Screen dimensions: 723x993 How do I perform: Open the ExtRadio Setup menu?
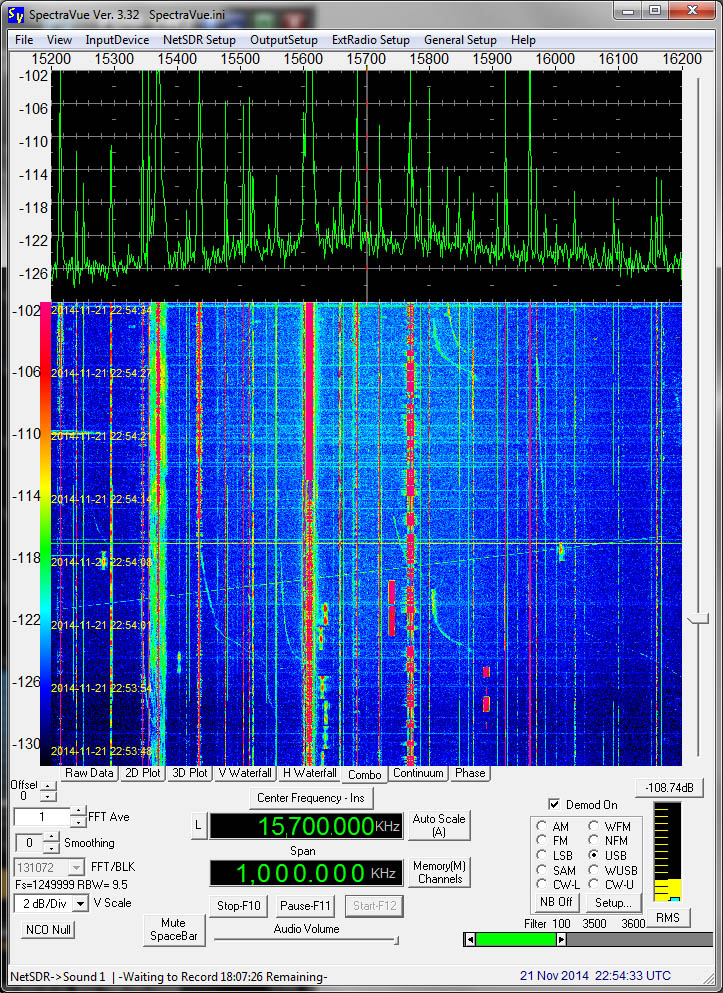coord(370,40)
